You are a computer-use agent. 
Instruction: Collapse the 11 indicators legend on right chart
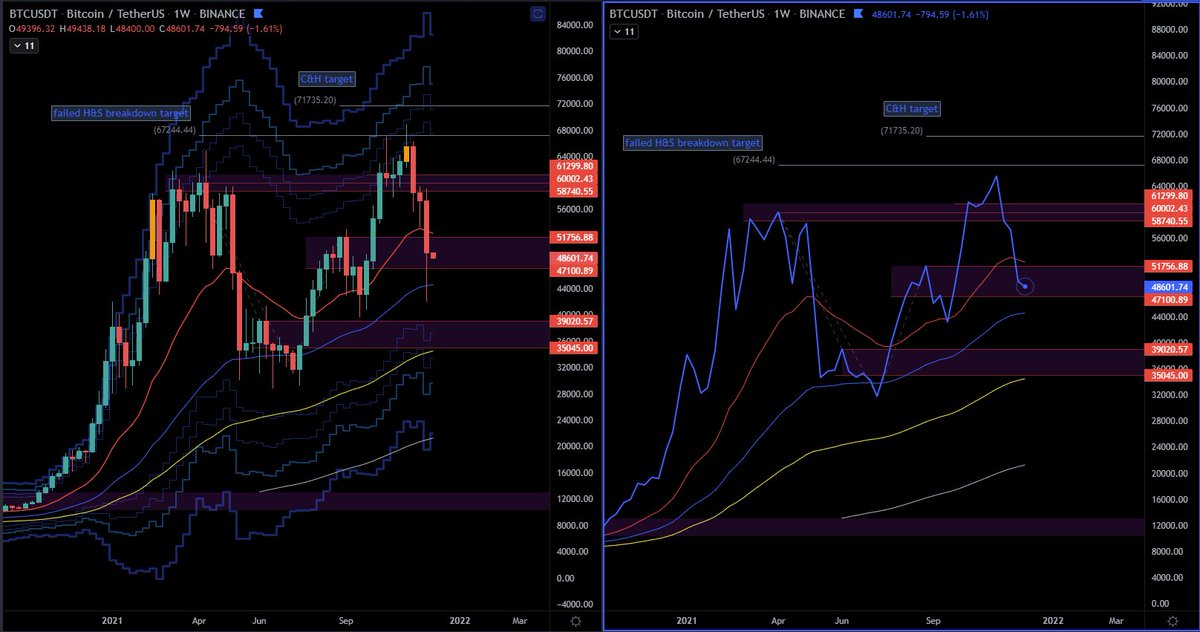(x=624, y=32)
